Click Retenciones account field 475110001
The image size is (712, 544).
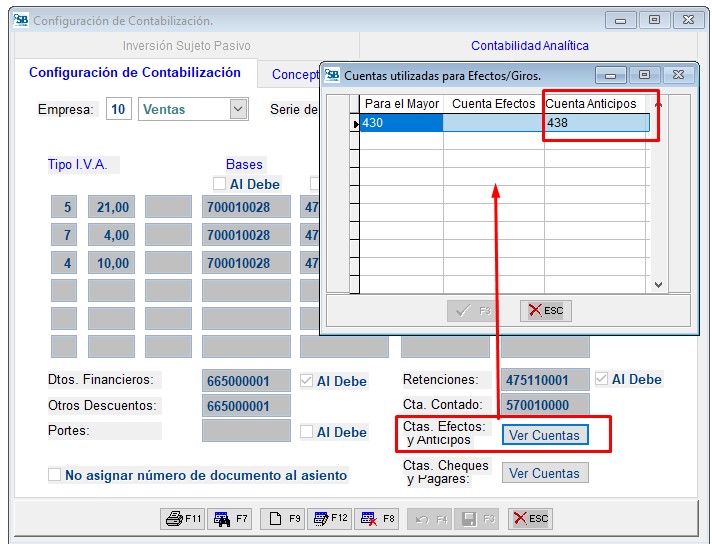pos(545,380)
